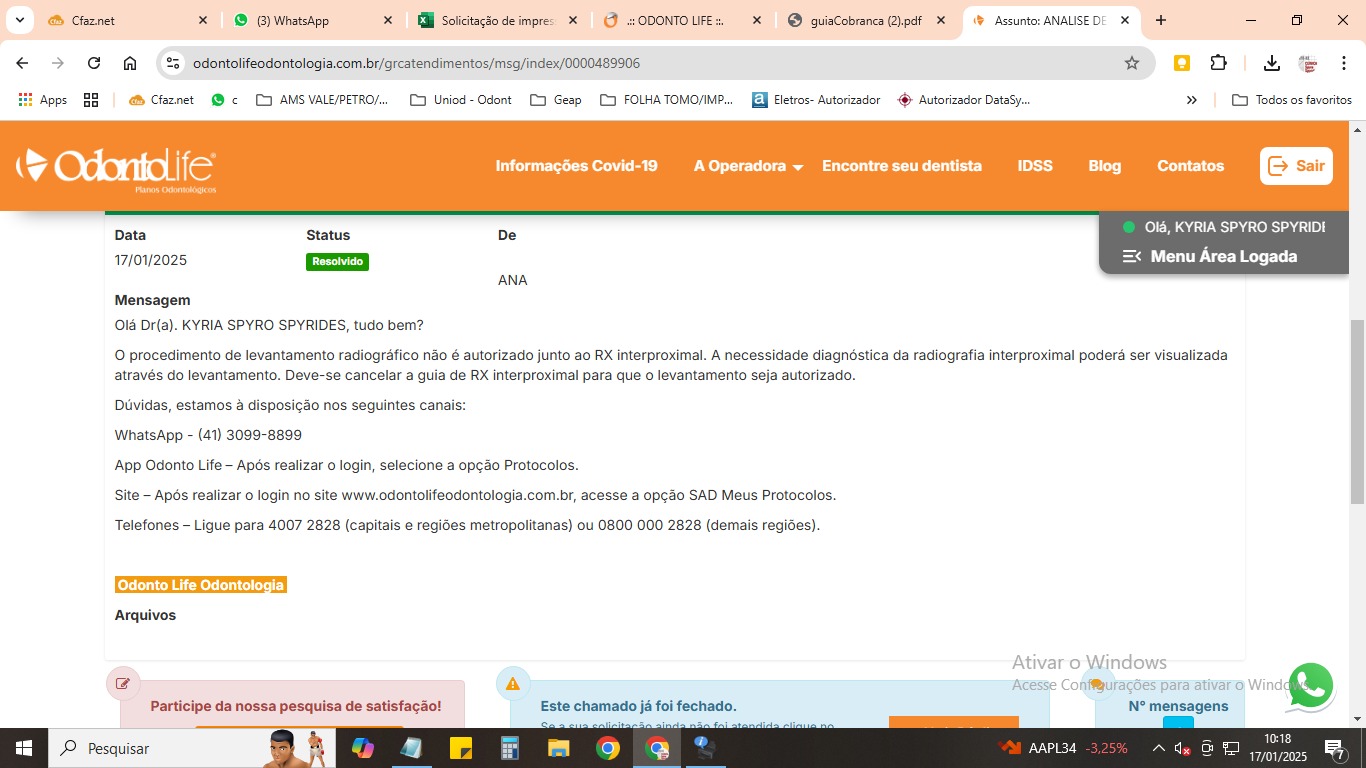Open site information icon in address bar

click(x=173, y=63)
